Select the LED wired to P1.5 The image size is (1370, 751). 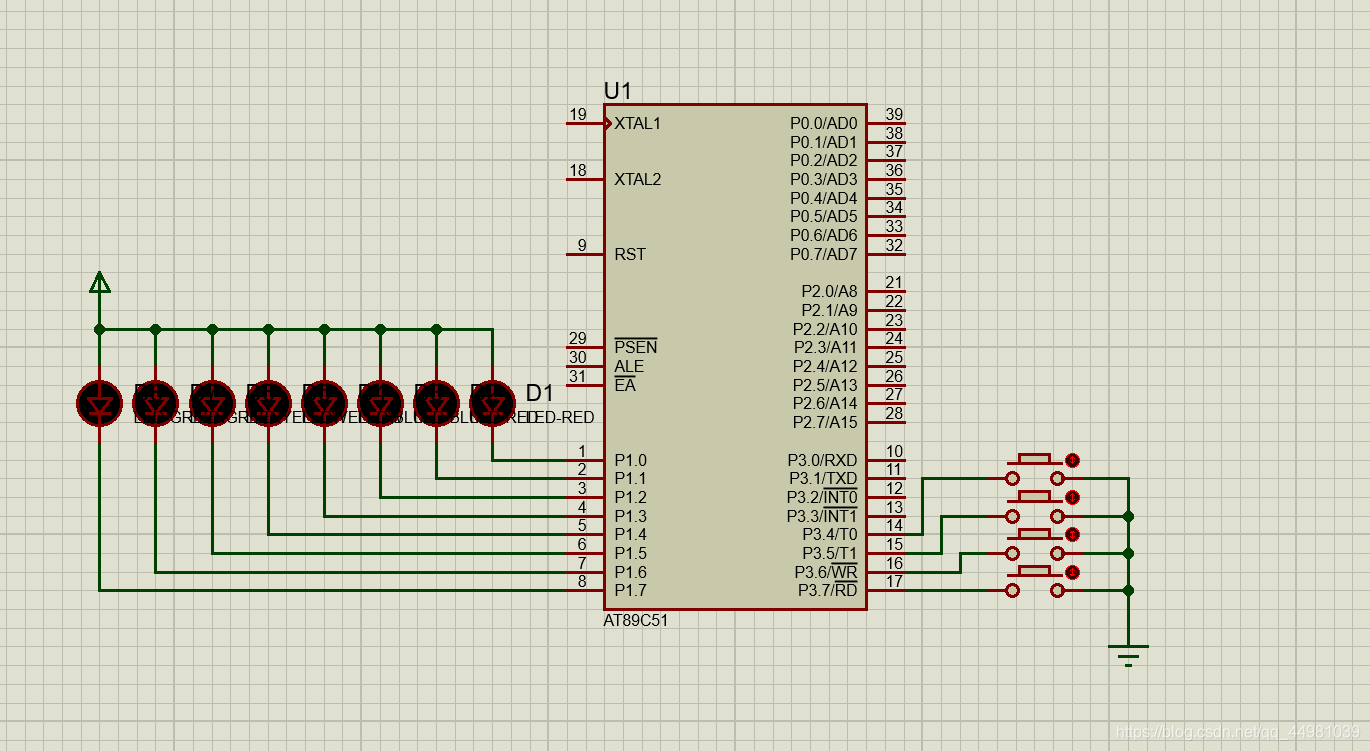pyautogui.click(x=212, y=403)
